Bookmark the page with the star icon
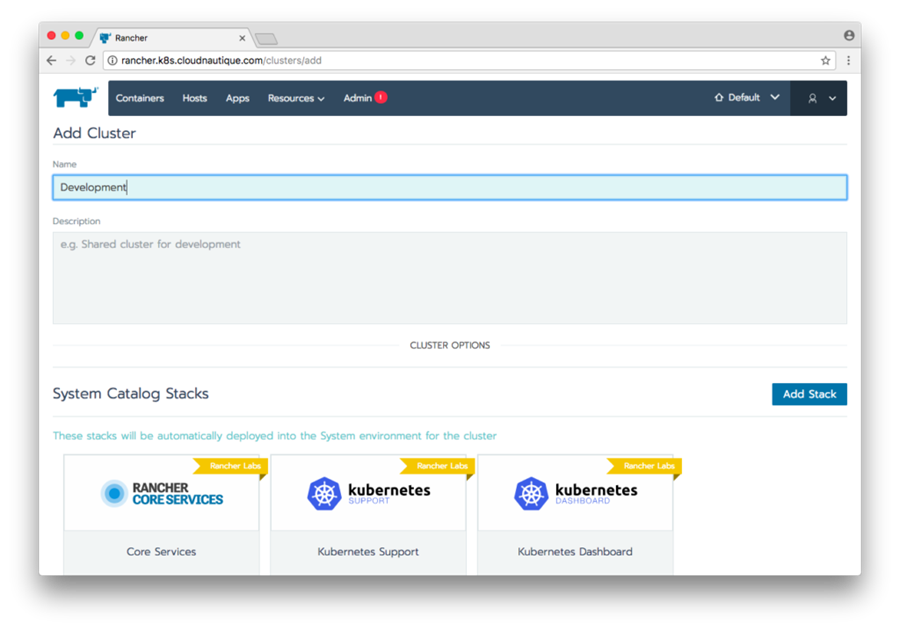 coord(825,60)
